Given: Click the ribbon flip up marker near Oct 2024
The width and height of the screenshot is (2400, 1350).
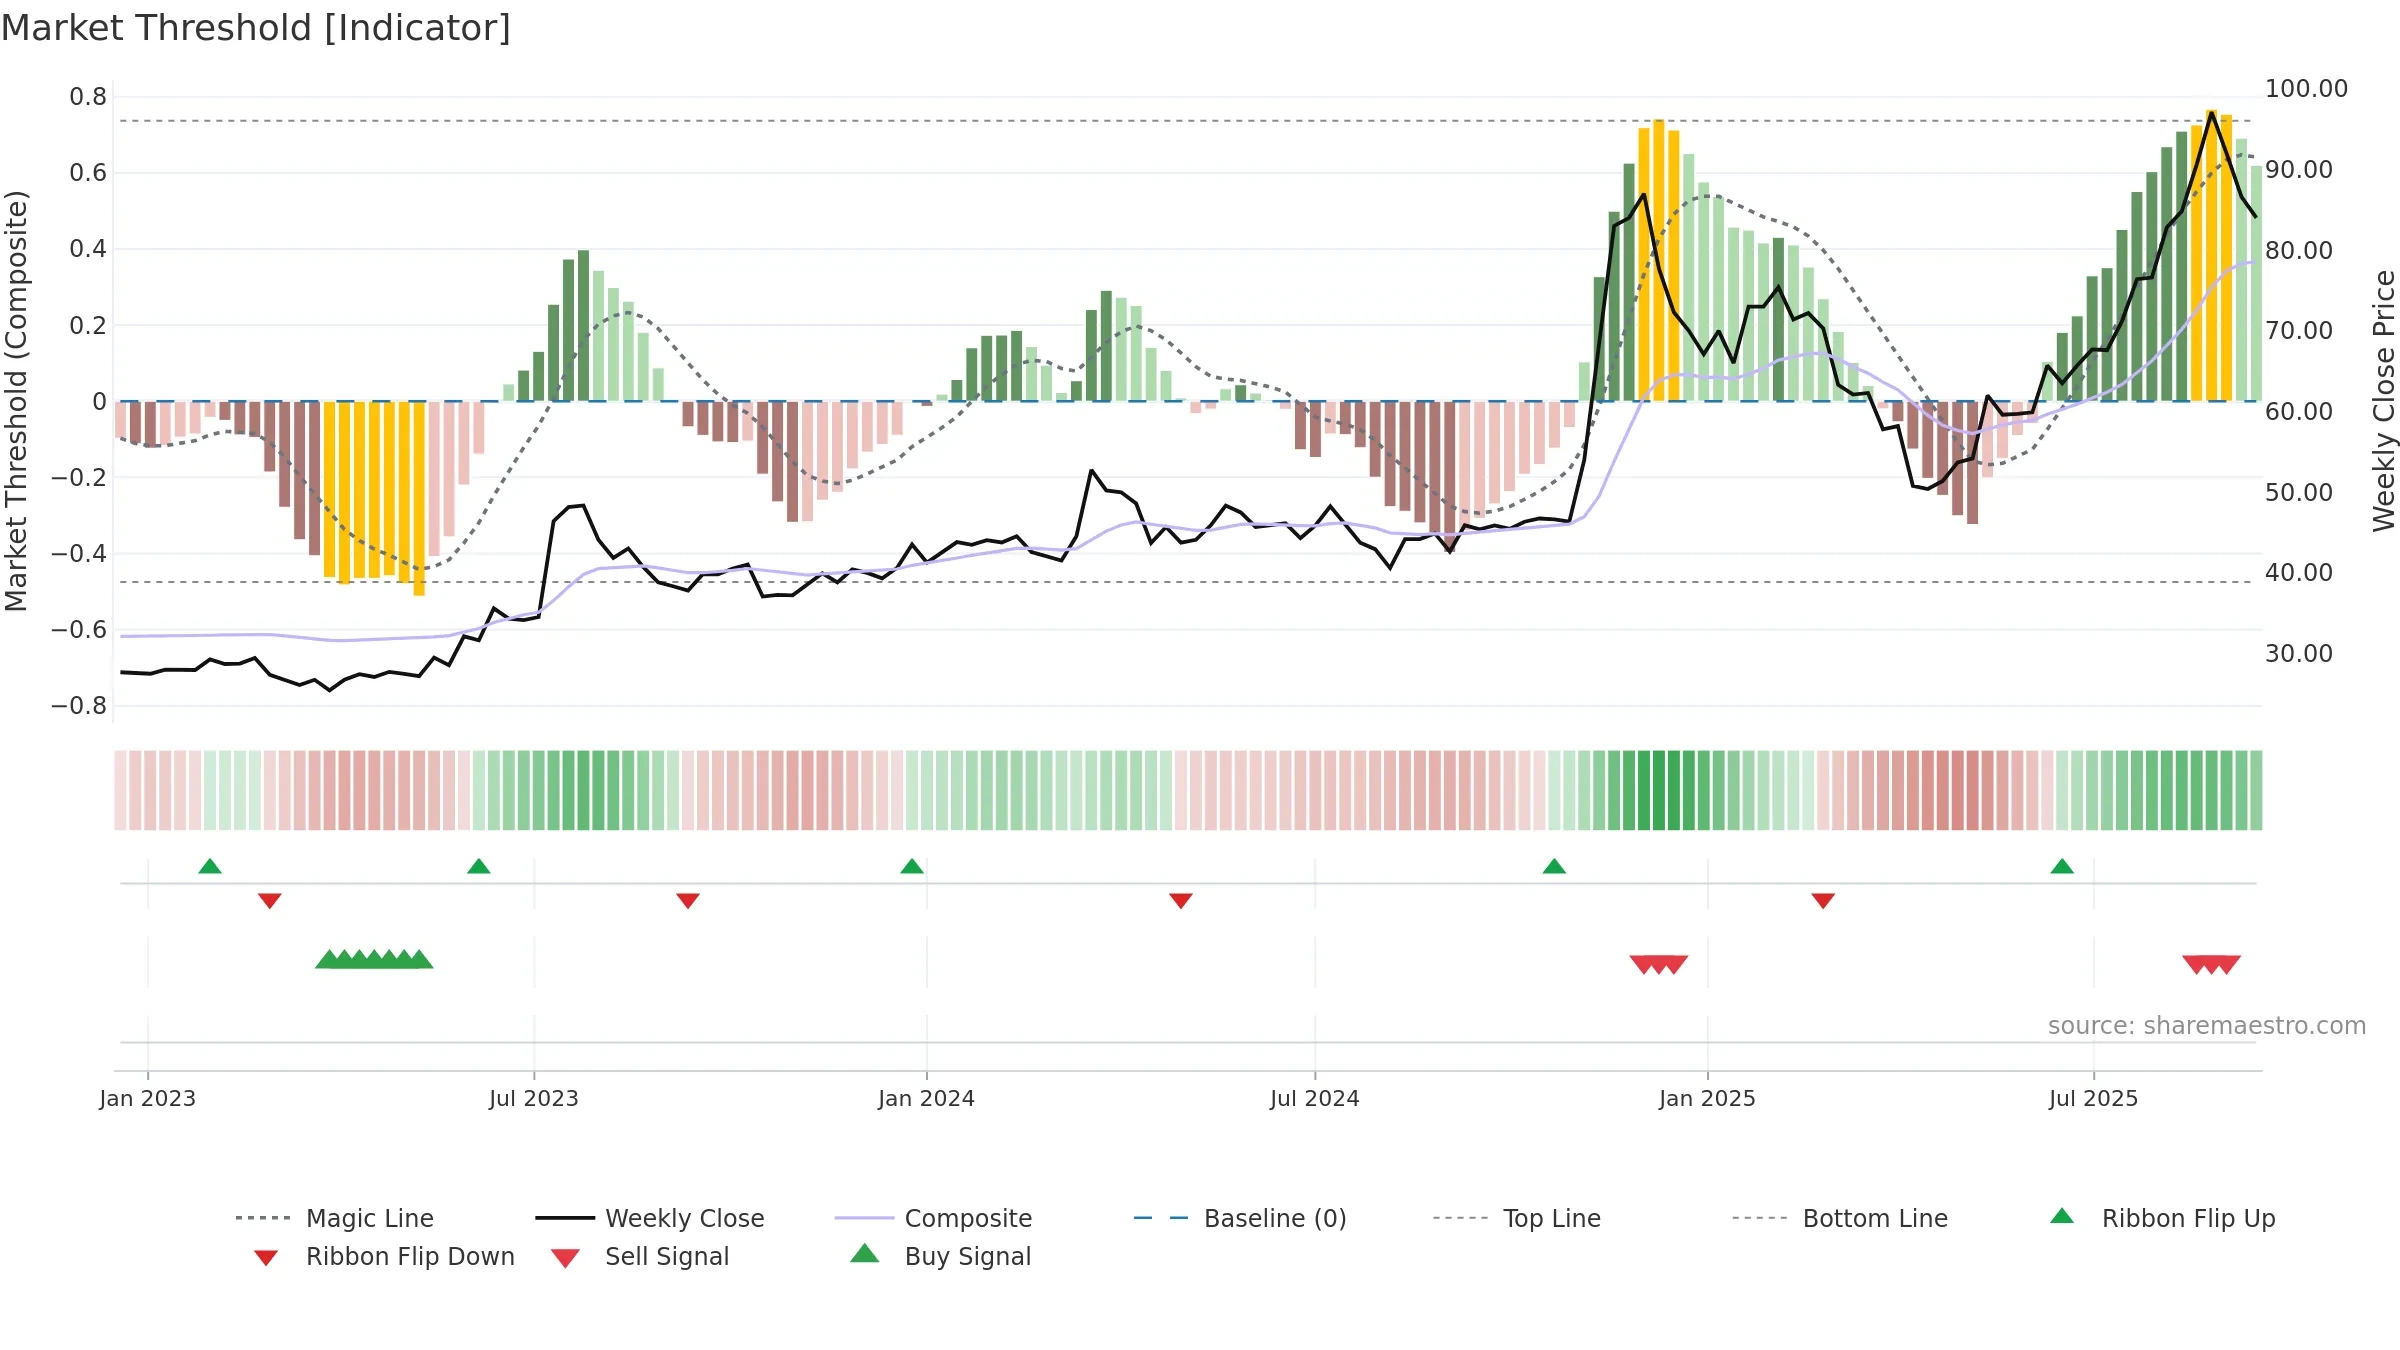Looking at the screenshot, I should pos(1554,866).
